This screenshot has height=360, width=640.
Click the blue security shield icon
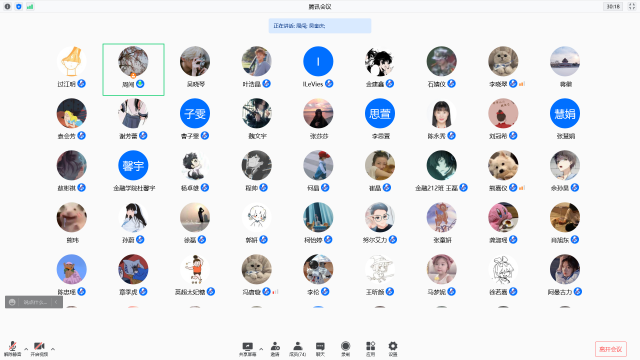click(x=19, y=7)
